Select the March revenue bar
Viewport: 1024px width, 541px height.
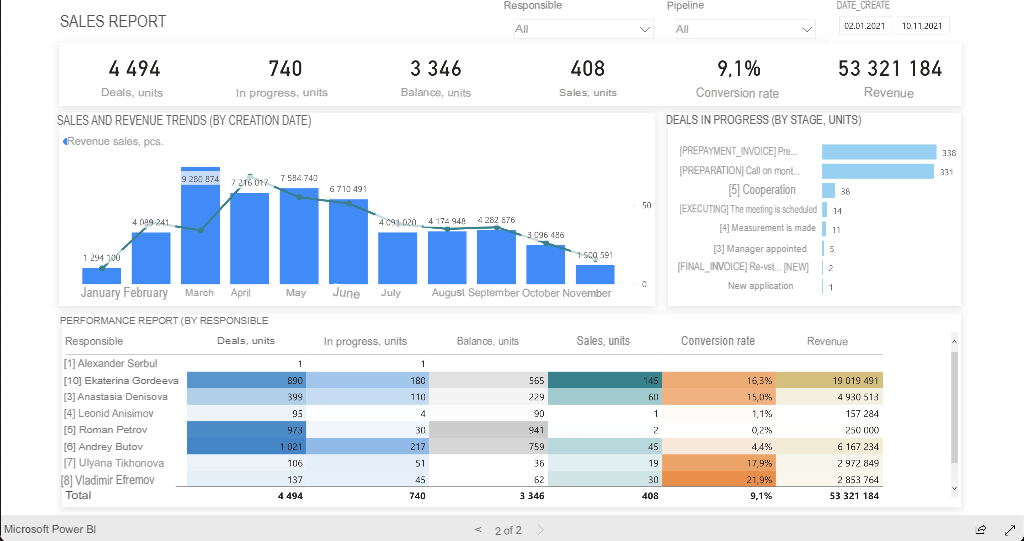point(200,225)
